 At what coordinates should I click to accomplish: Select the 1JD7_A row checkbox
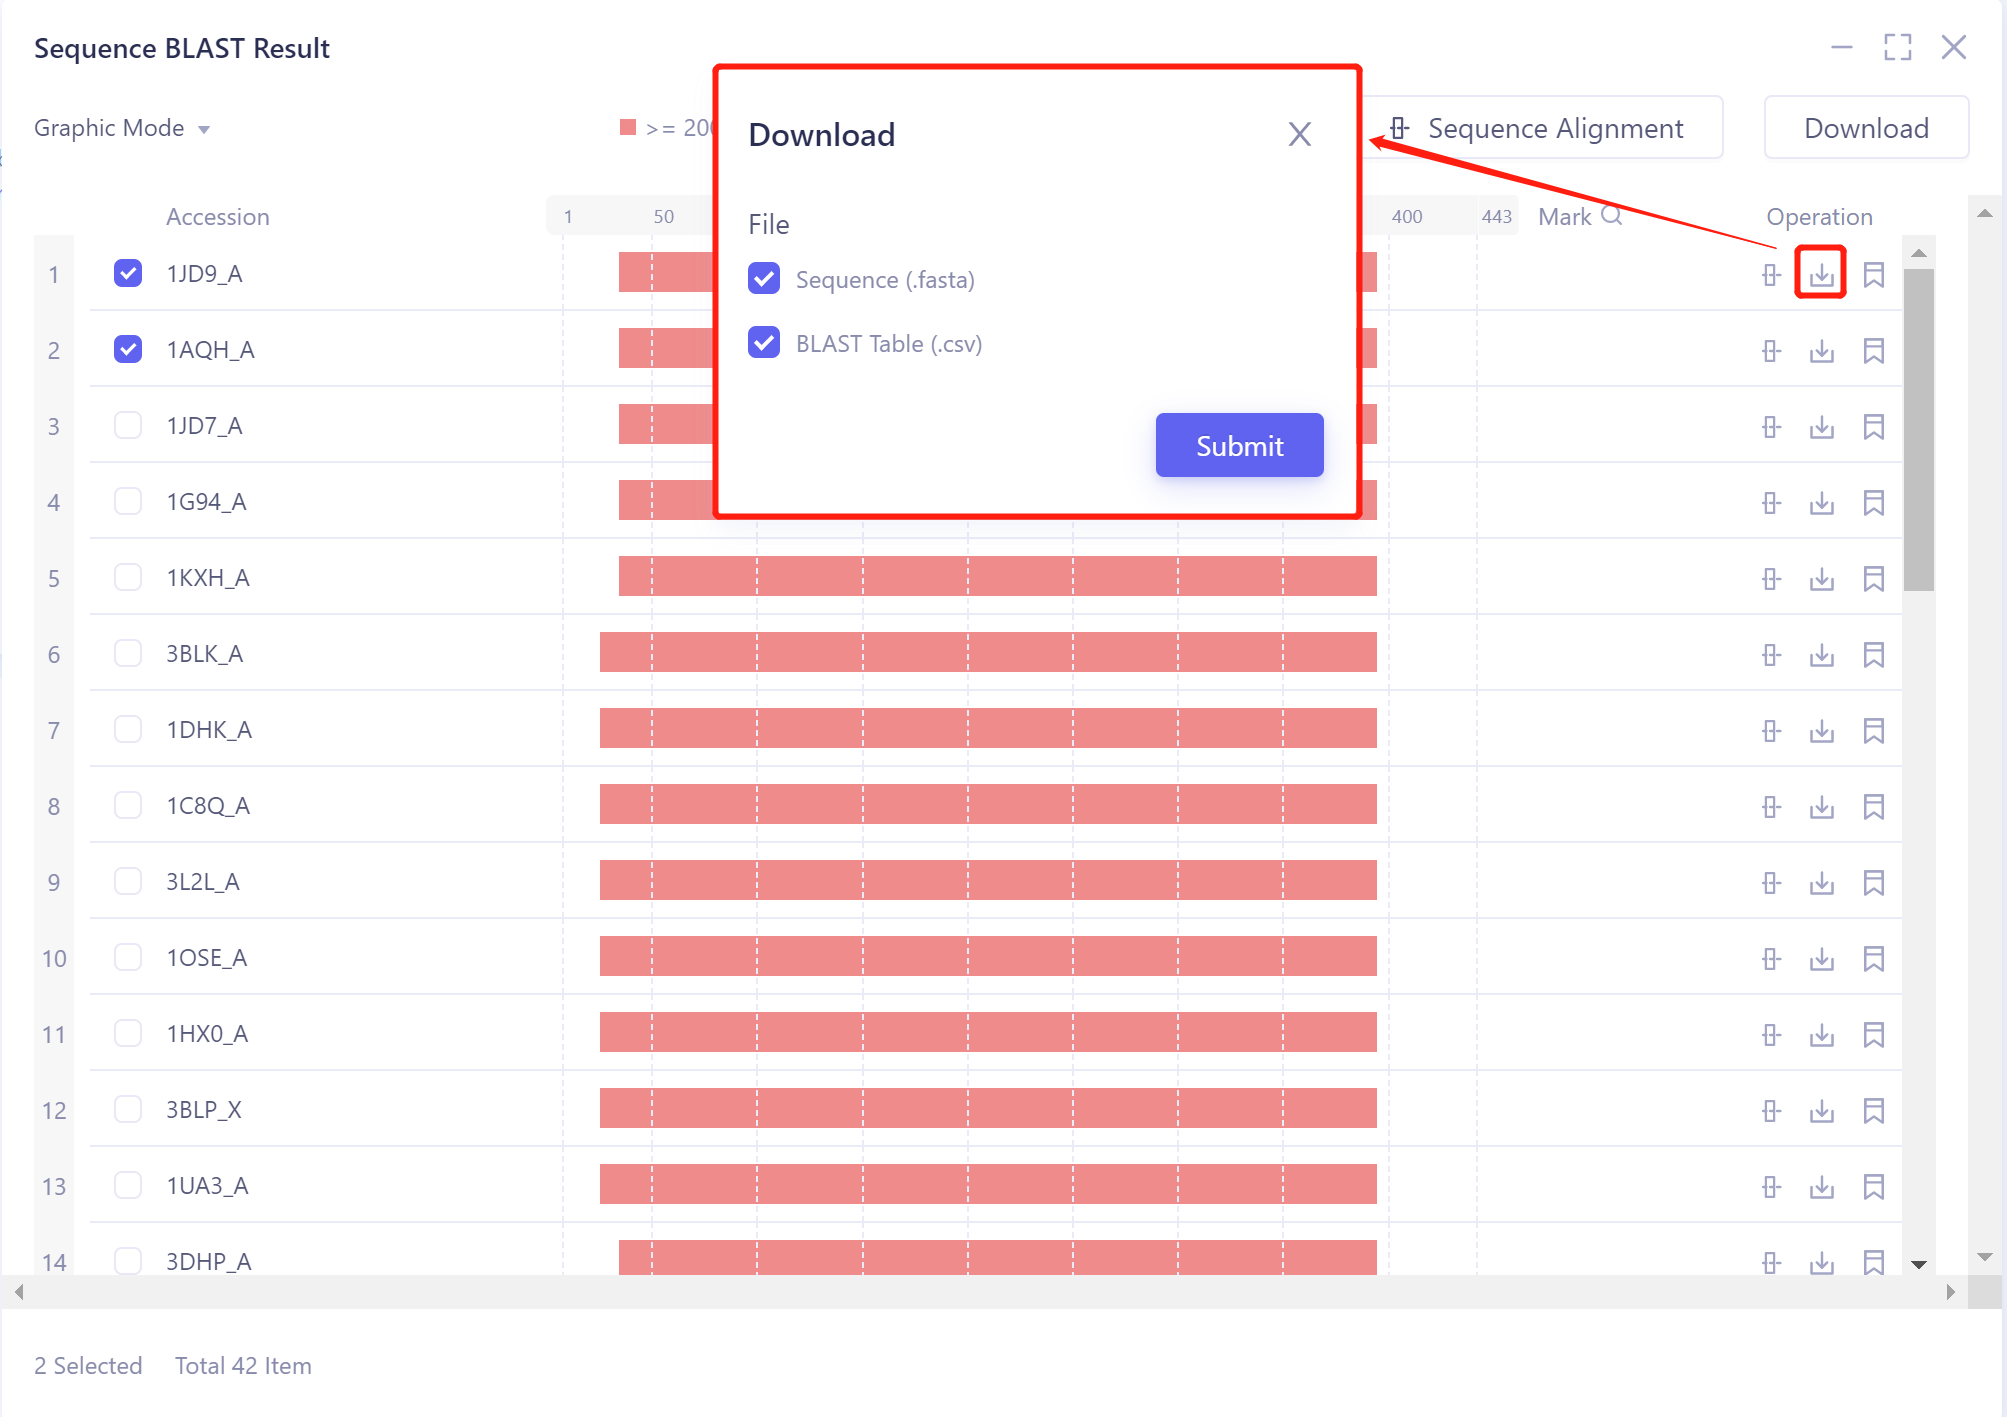click(x=128, y=426)
